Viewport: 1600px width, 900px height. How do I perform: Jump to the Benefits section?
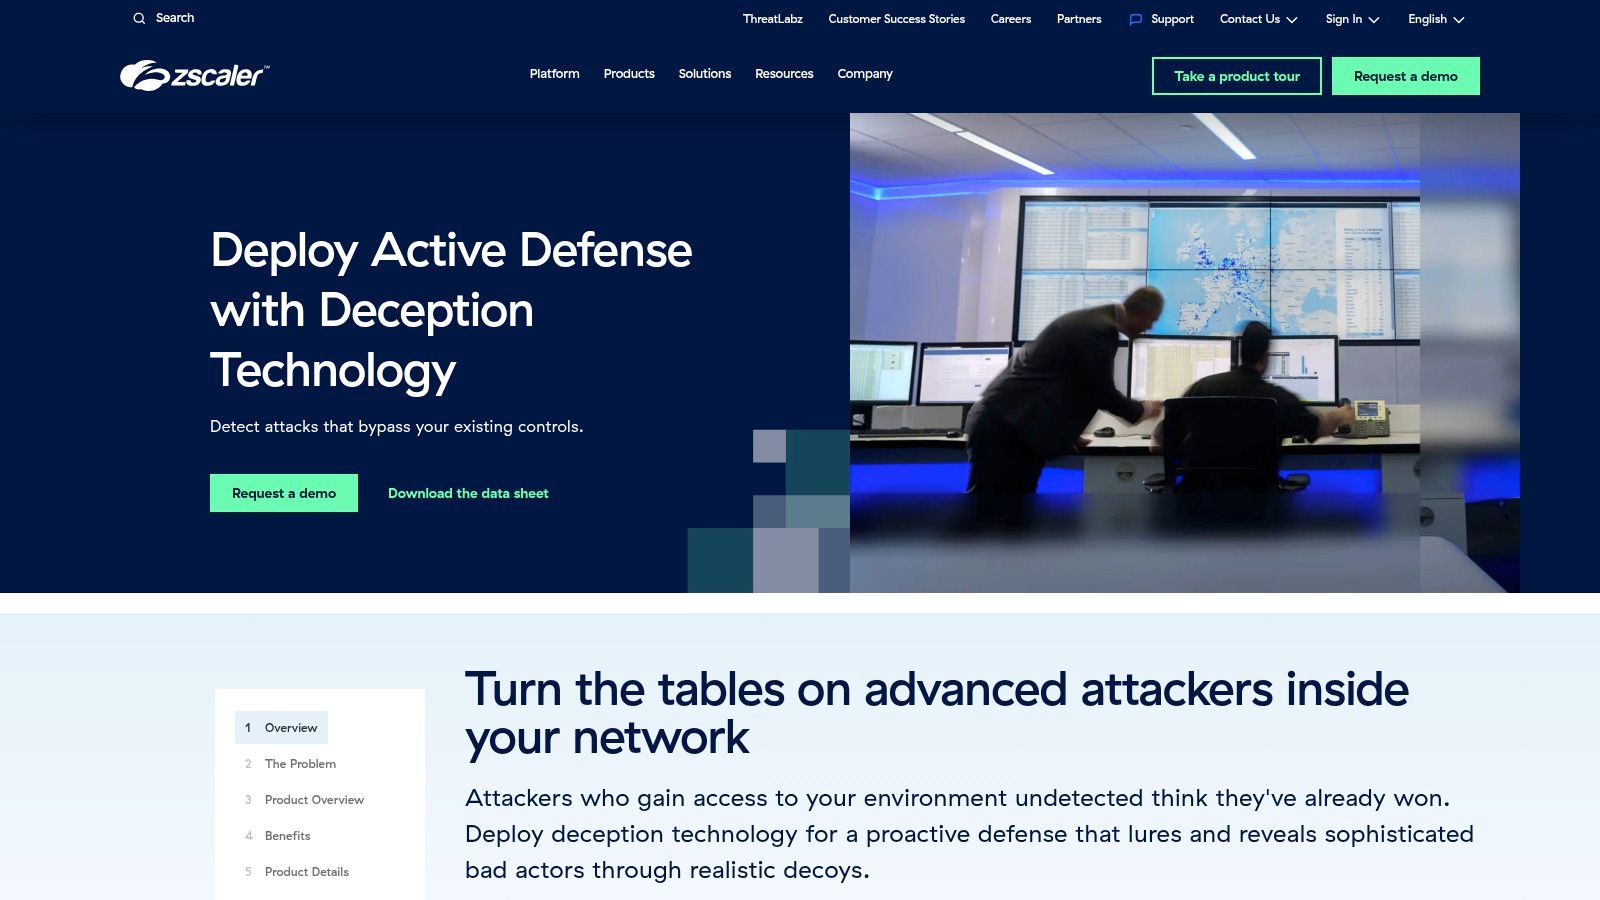pyautogui.click(x=287, y=835)
